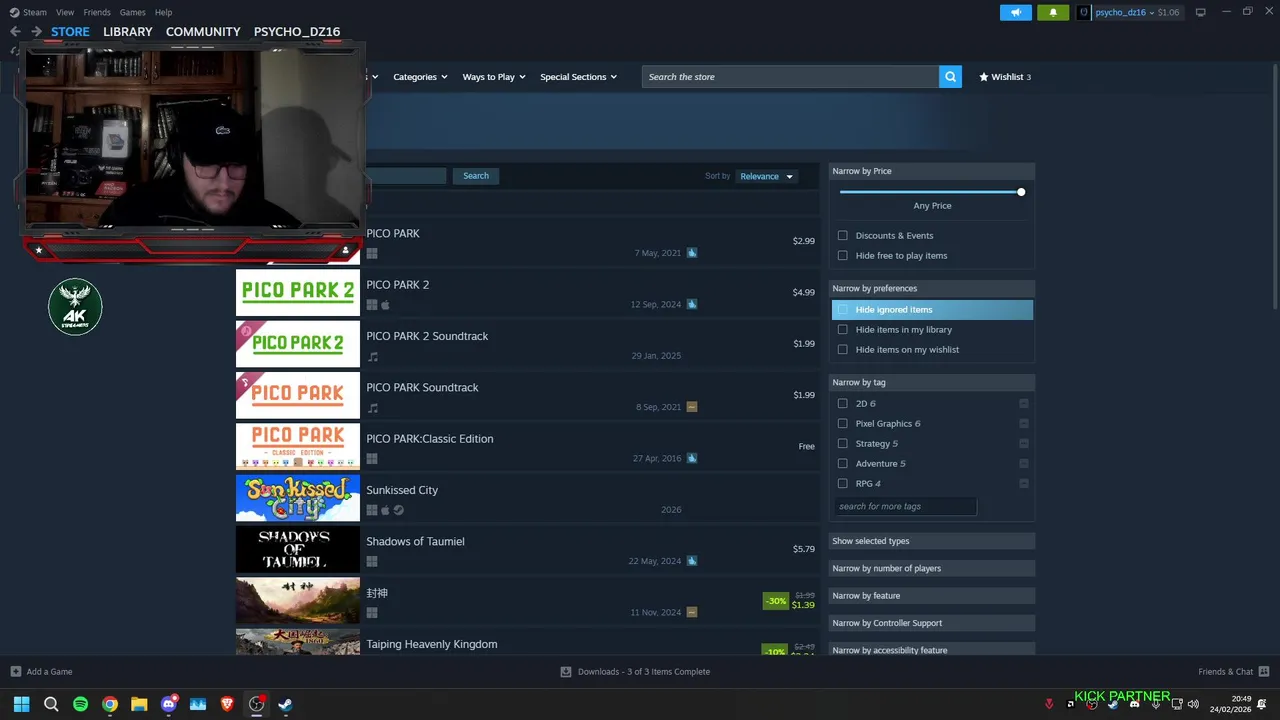
Task: Open the View menu
Action: [x=65, y=12]
